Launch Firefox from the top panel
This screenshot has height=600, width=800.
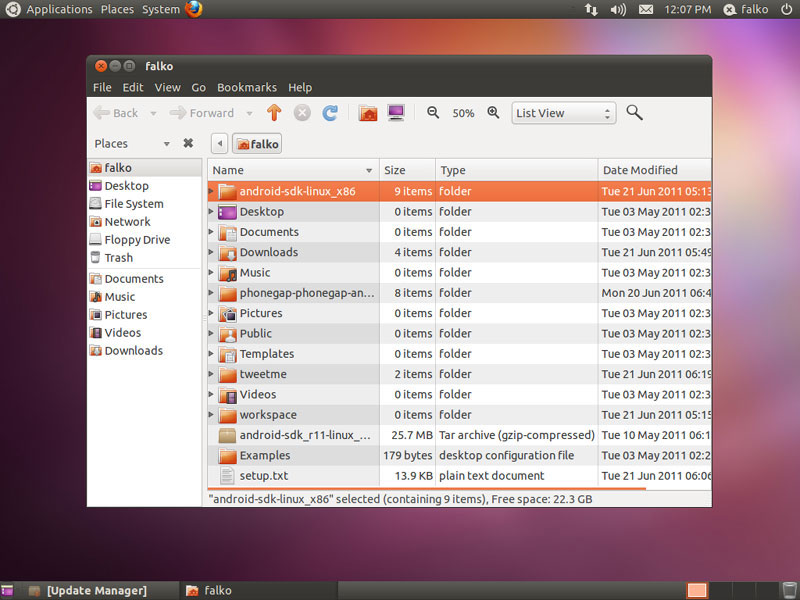point(194,9)
